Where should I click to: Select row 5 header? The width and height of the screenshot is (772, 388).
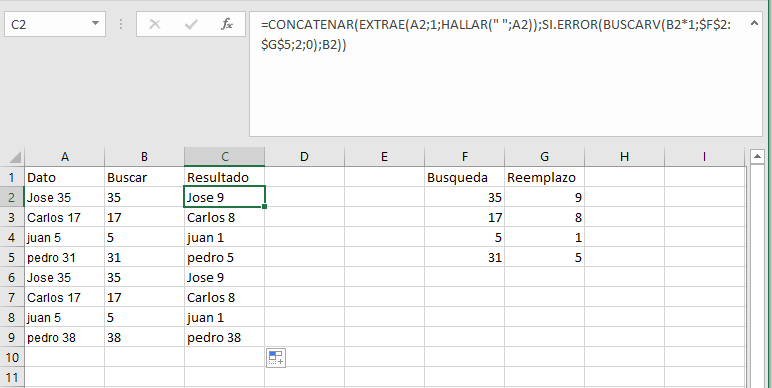click(12, 258)
